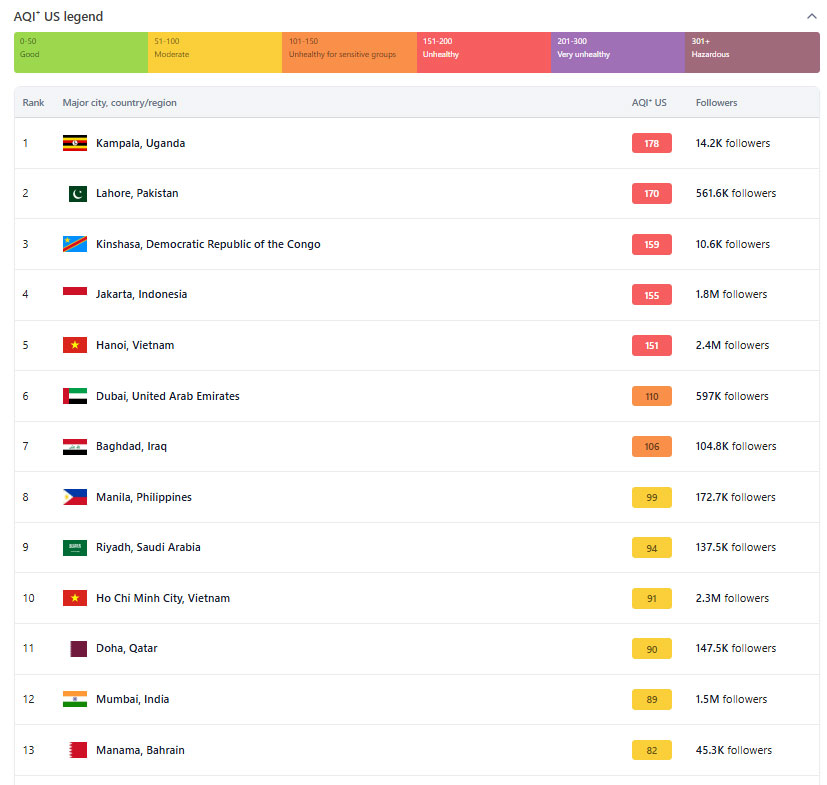Screen dimensions: 827x785
Task: Click the Pakistan flag icon beside Lahore
Action: pyautogui.click(x=77, y=194)
